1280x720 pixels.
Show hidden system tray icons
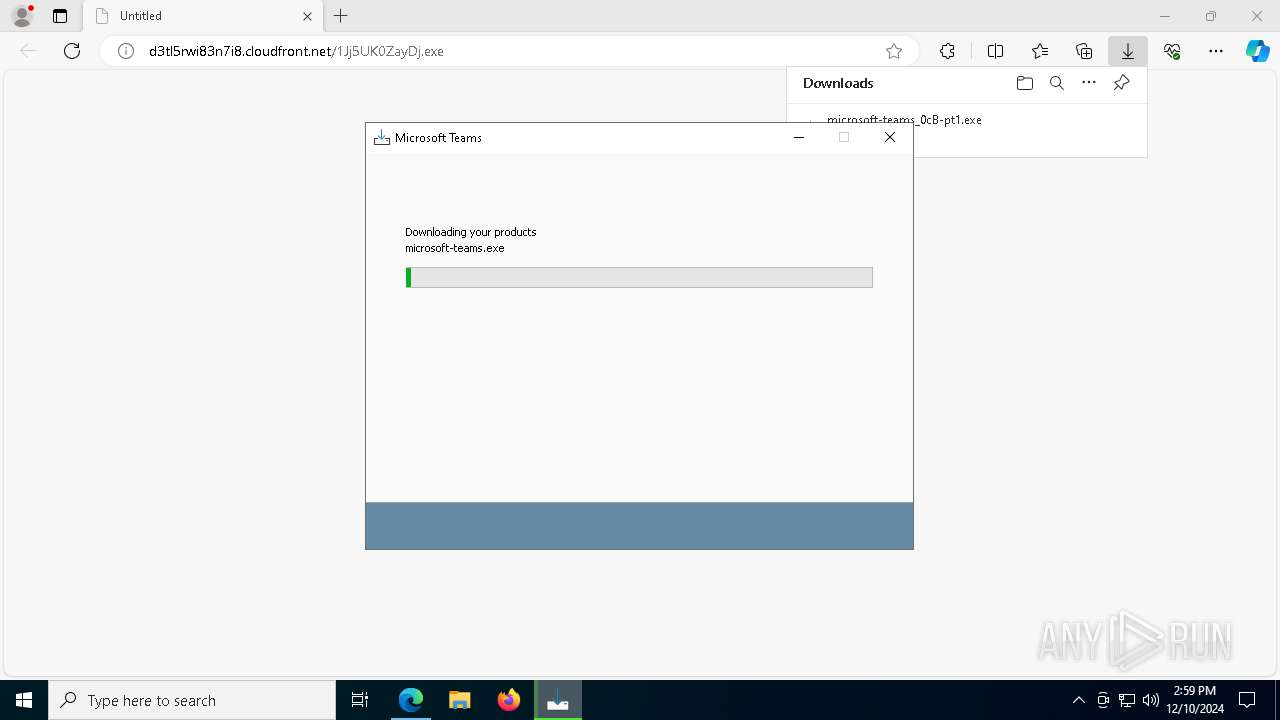point(1078,700)
